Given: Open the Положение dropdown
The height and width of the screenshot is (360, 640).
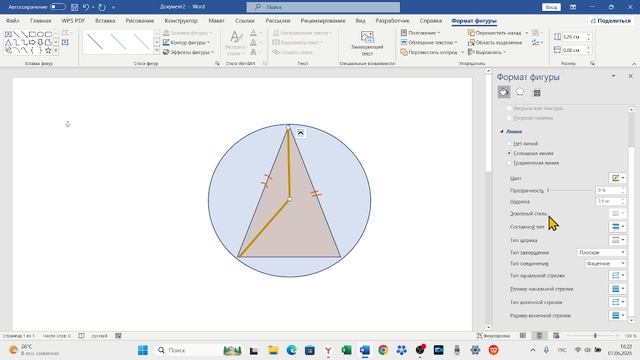Looking at the screenshot, I should (420, 33).
